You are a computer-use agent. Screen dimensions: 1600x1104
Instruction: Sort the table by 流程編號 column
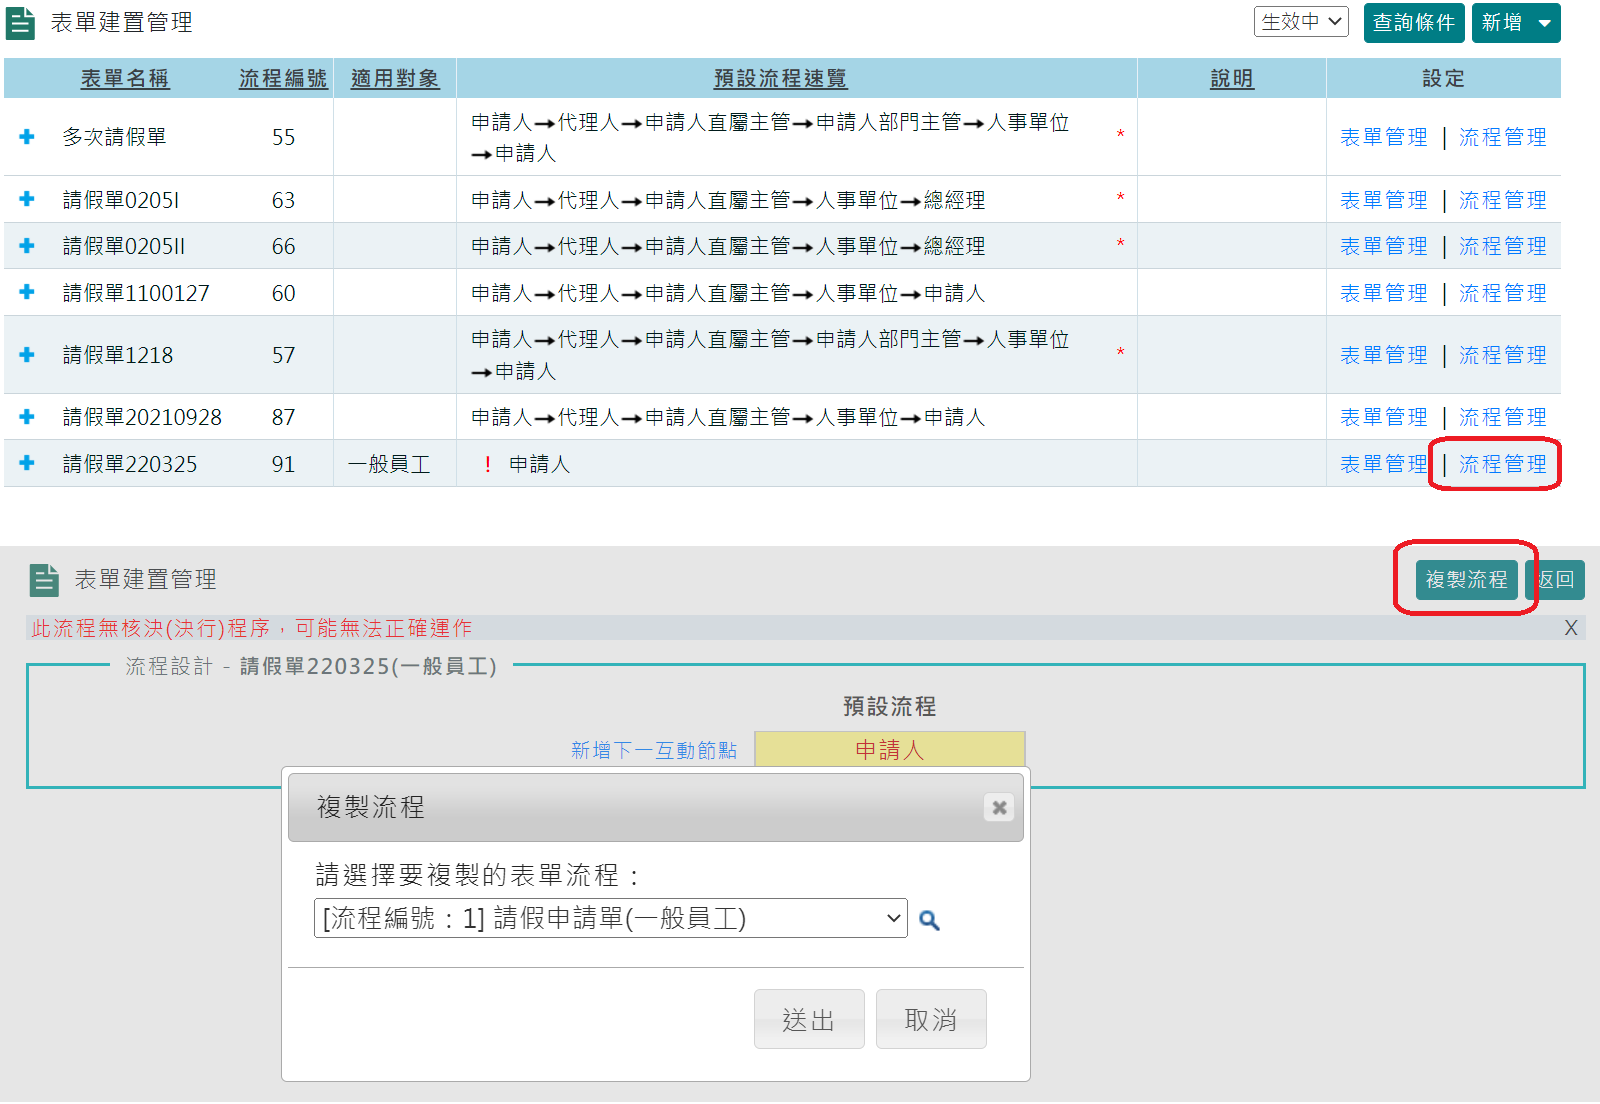click(x=283, y=77)
